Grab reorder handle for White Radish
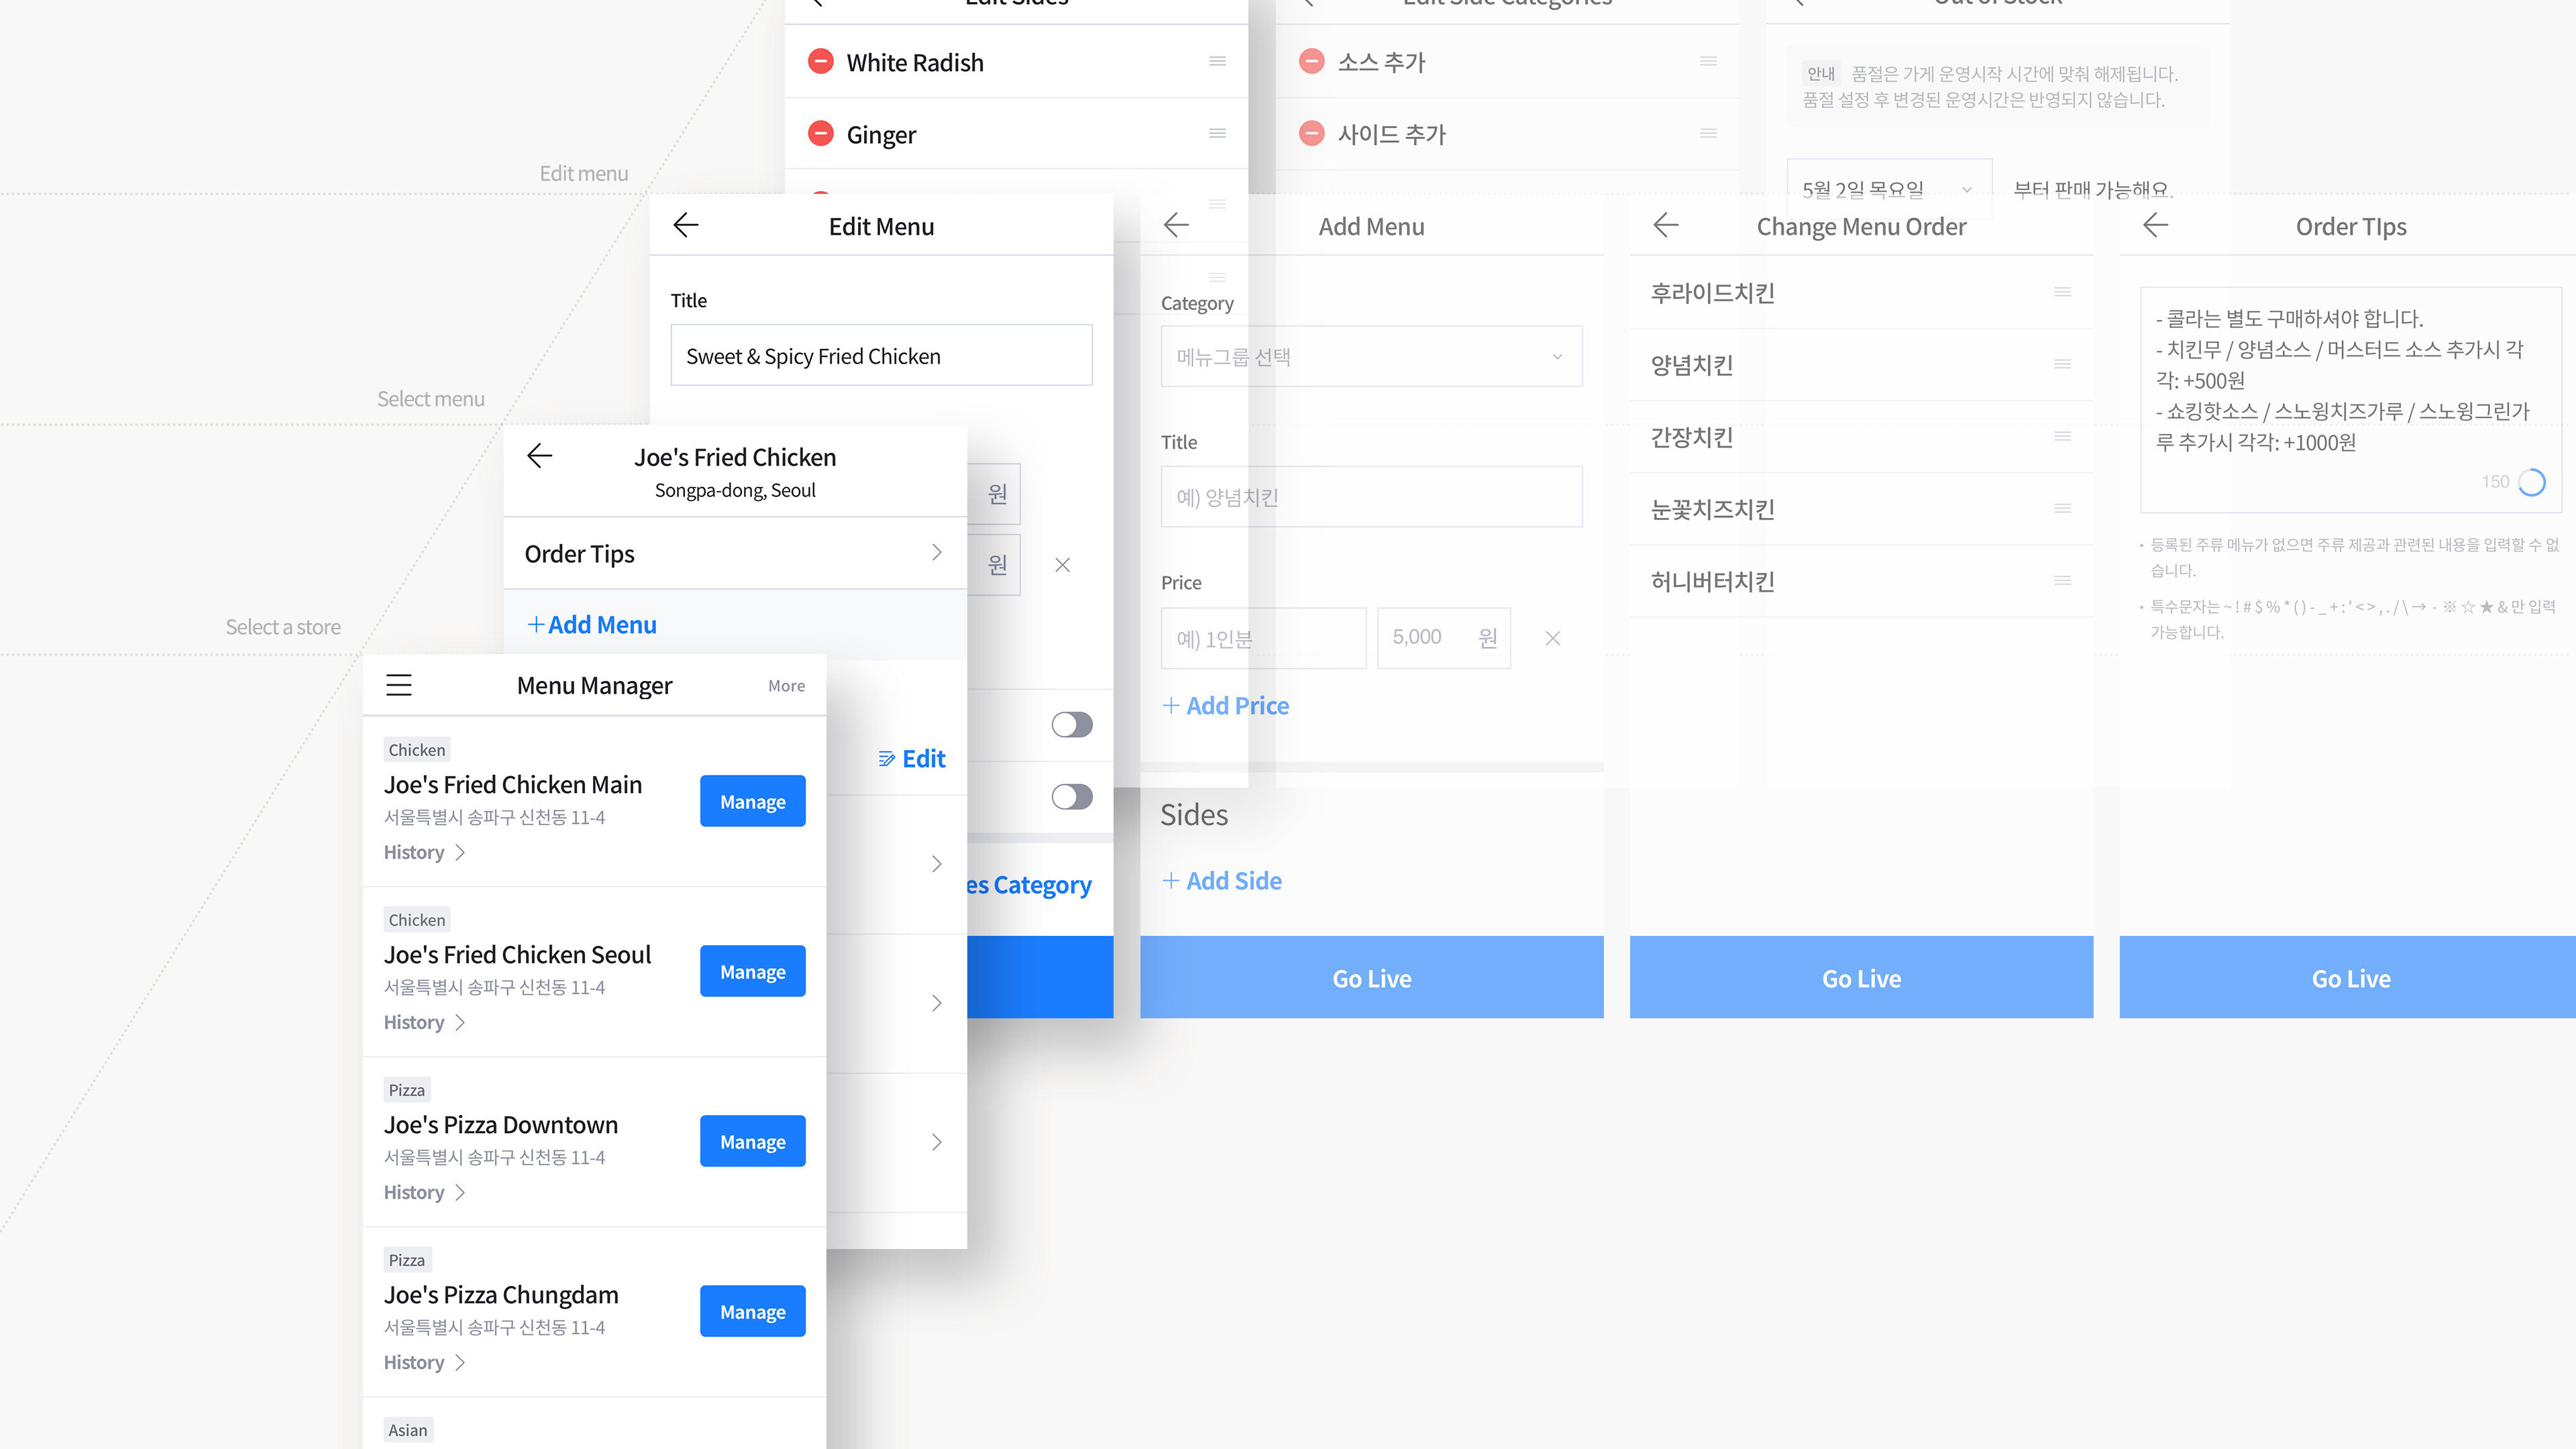The width and height of the screenshot is (2576, 1449). click(x=1217, y=61)
